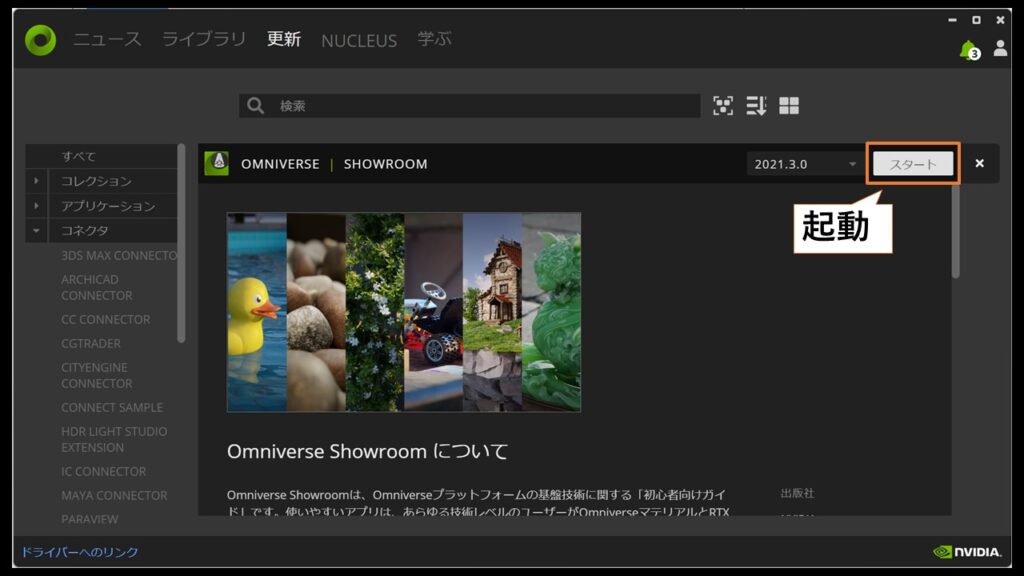Image resolution: width=1024 pixels, height=576 pixels.
Task: Switch to grid view icon
Action: point(789,106)
